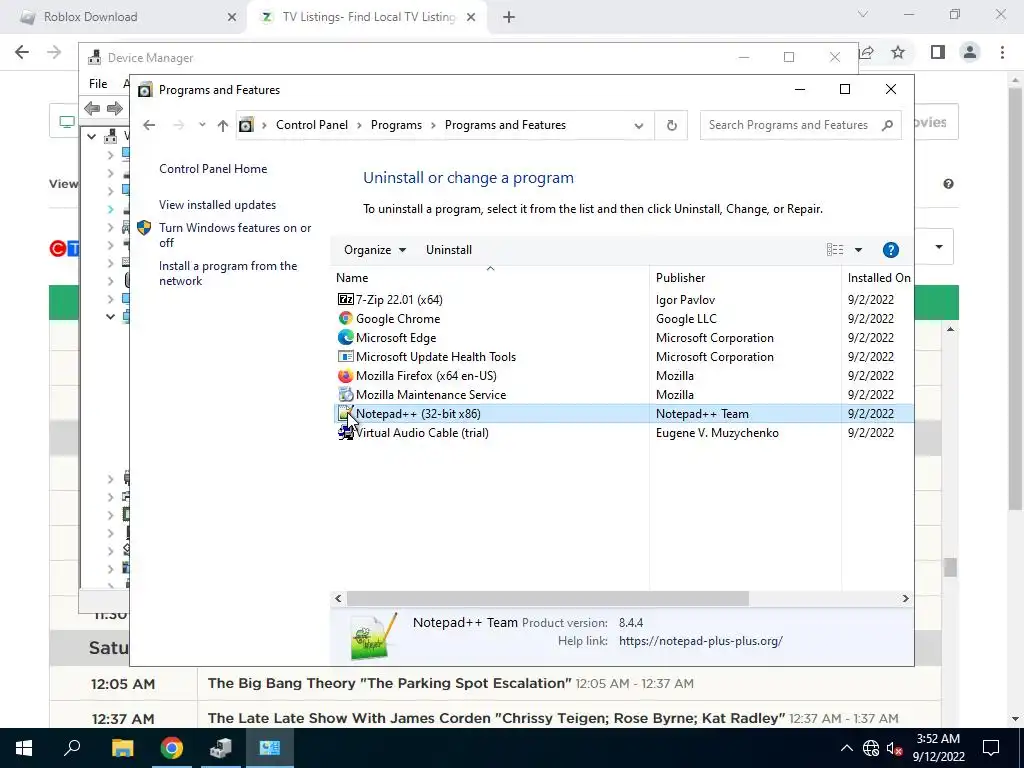Click Chrome taskbar icon
Image resolution: width=1024 pixels, height=768 pixels.
pyautogui.click(x=172, y=748)
